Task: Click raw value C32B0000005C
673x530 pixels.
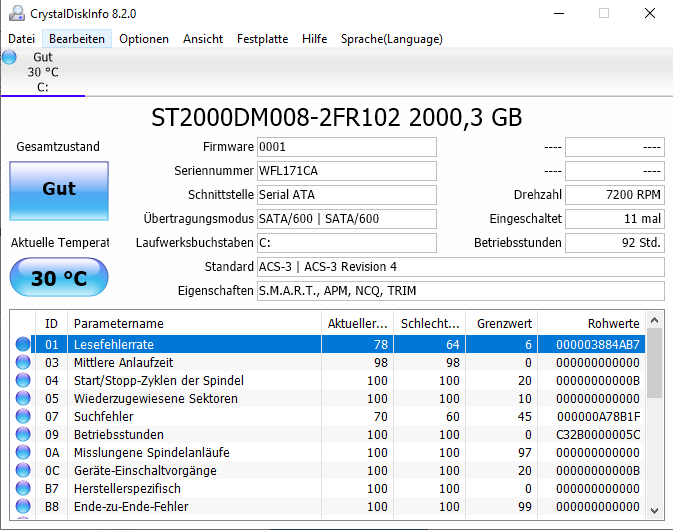Action: click(598, 435)
